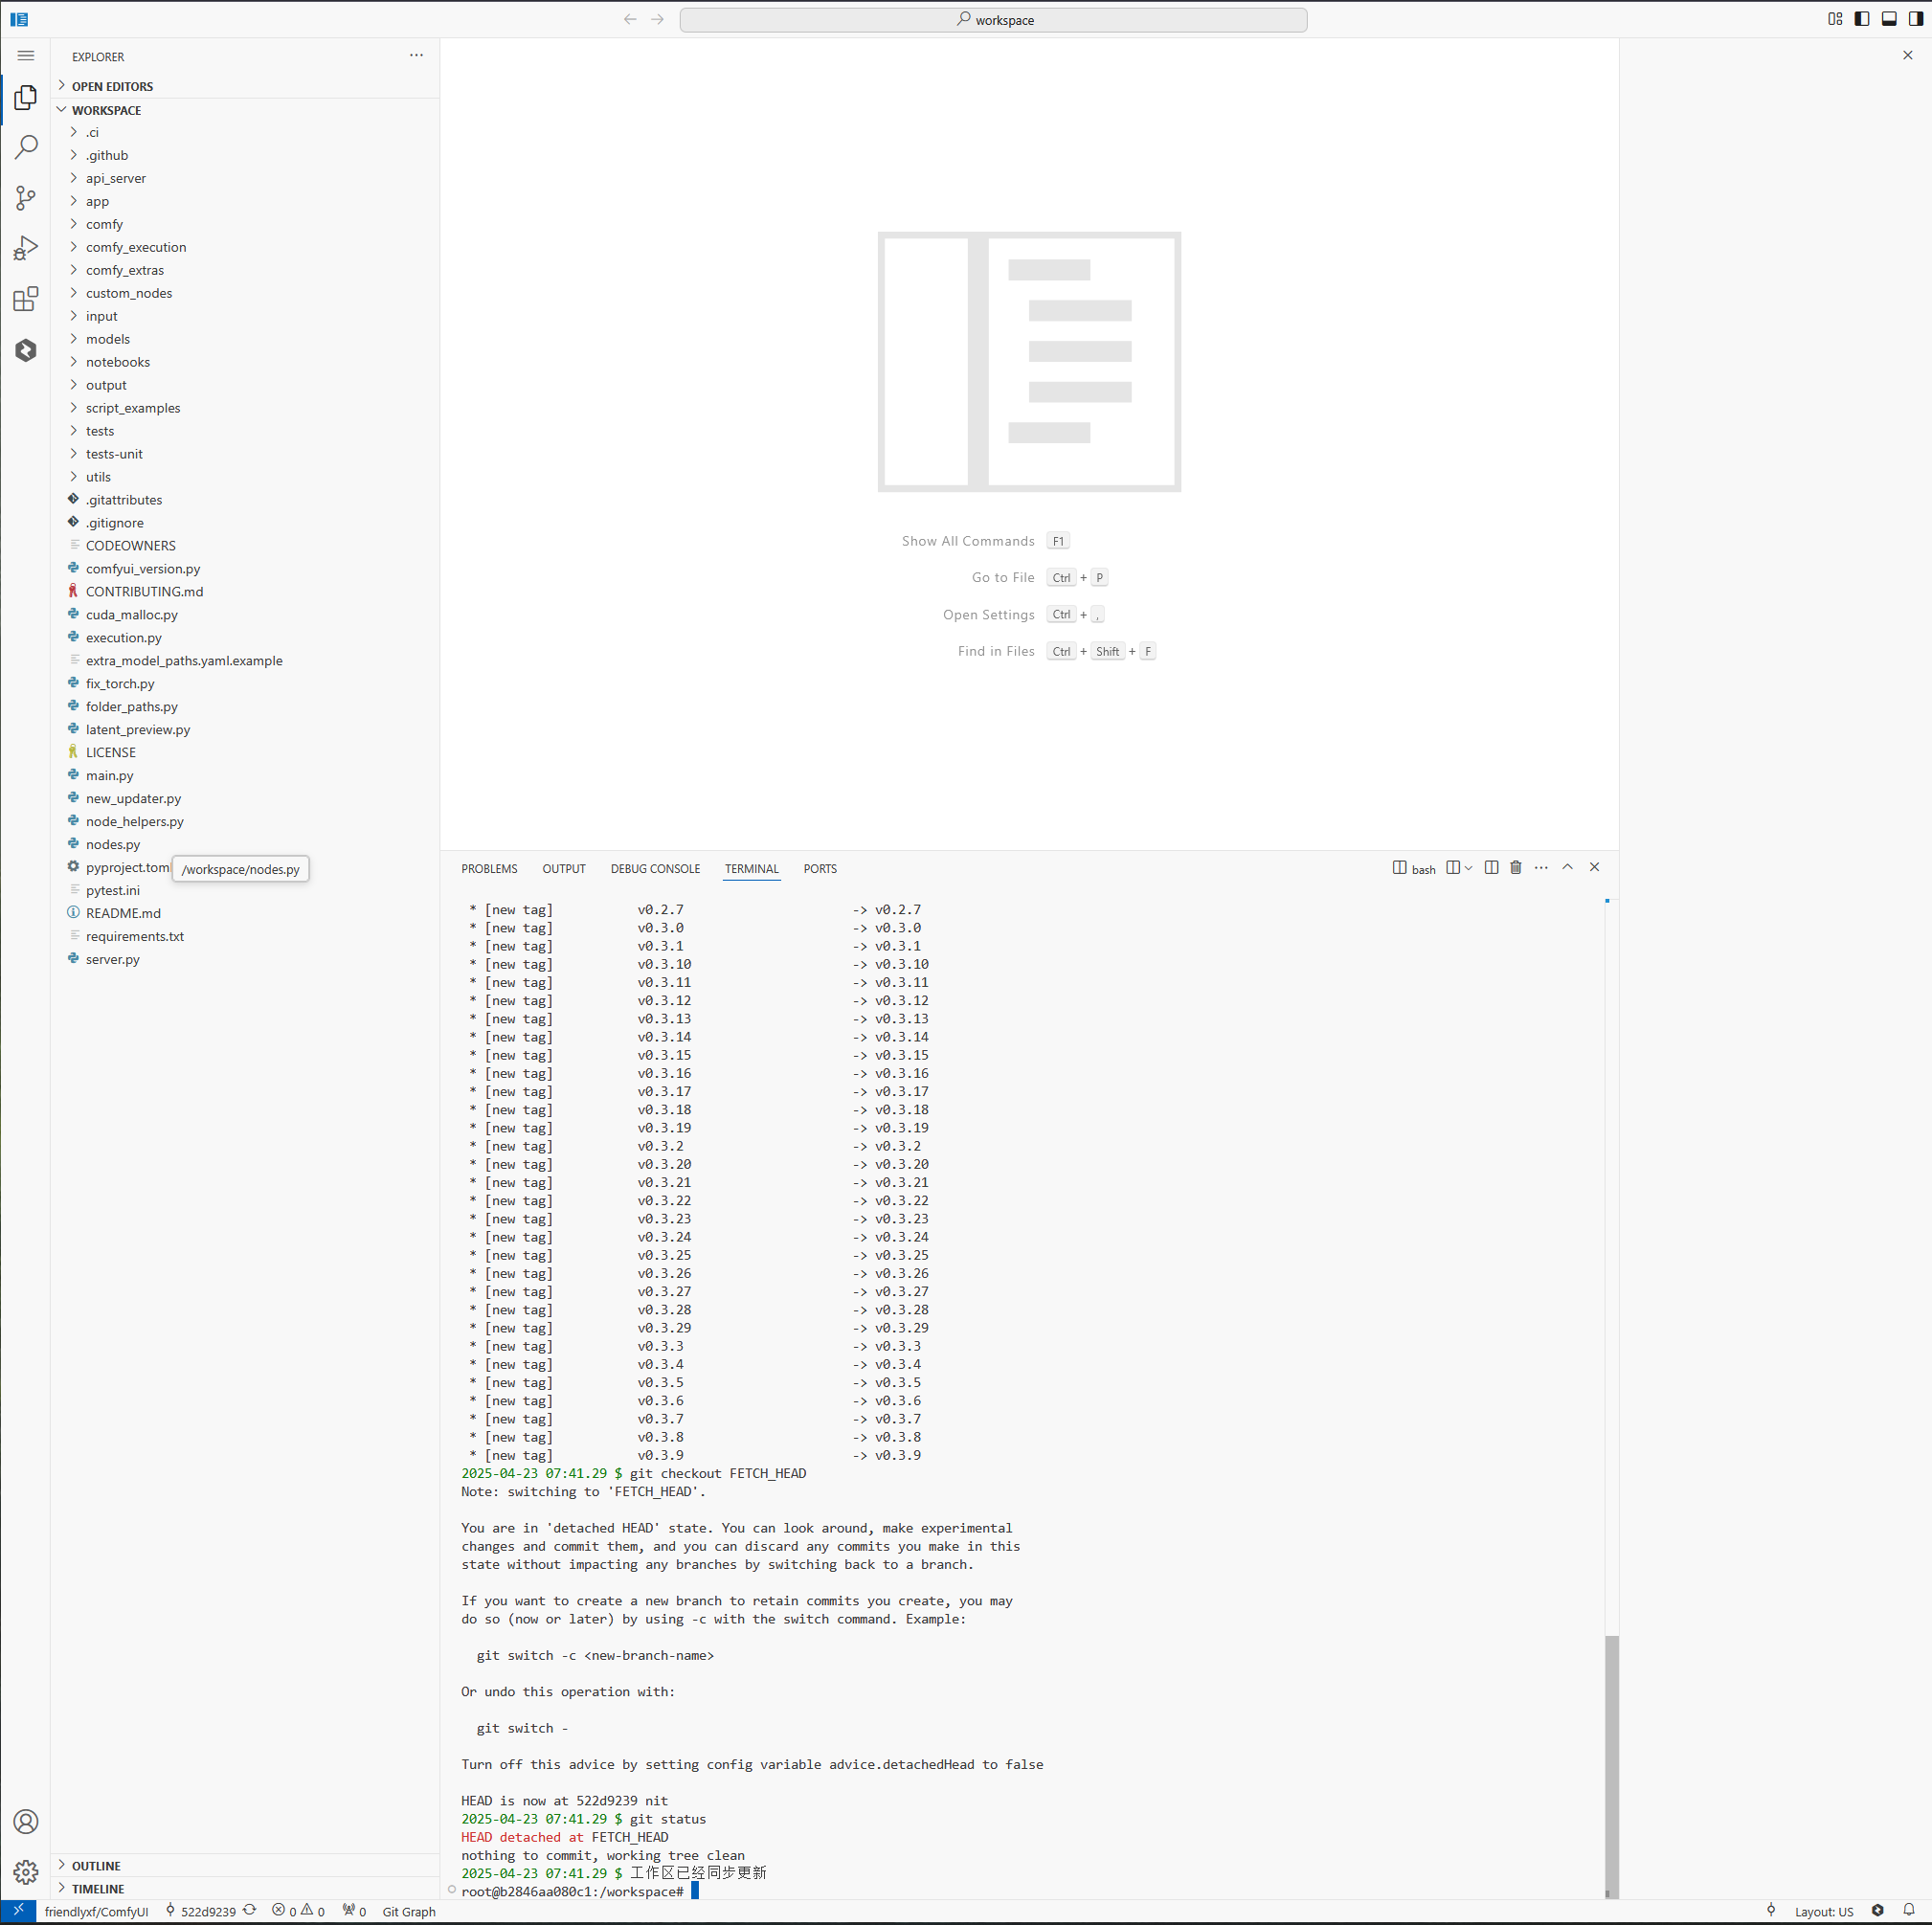This screenshot has width=1932, height=1925.
Task: Toggle the bottom panel visibility
Action: [1889, 19]
